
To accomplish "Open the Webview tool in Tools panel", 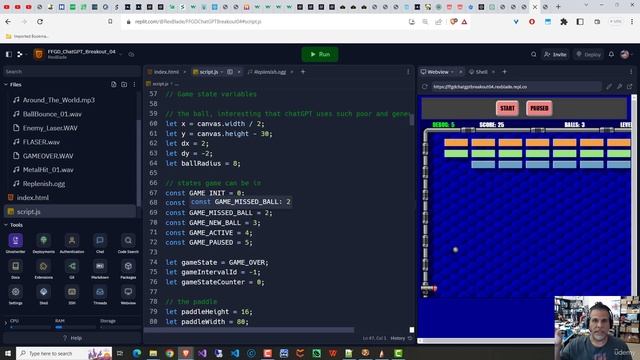I will (128, 295).
